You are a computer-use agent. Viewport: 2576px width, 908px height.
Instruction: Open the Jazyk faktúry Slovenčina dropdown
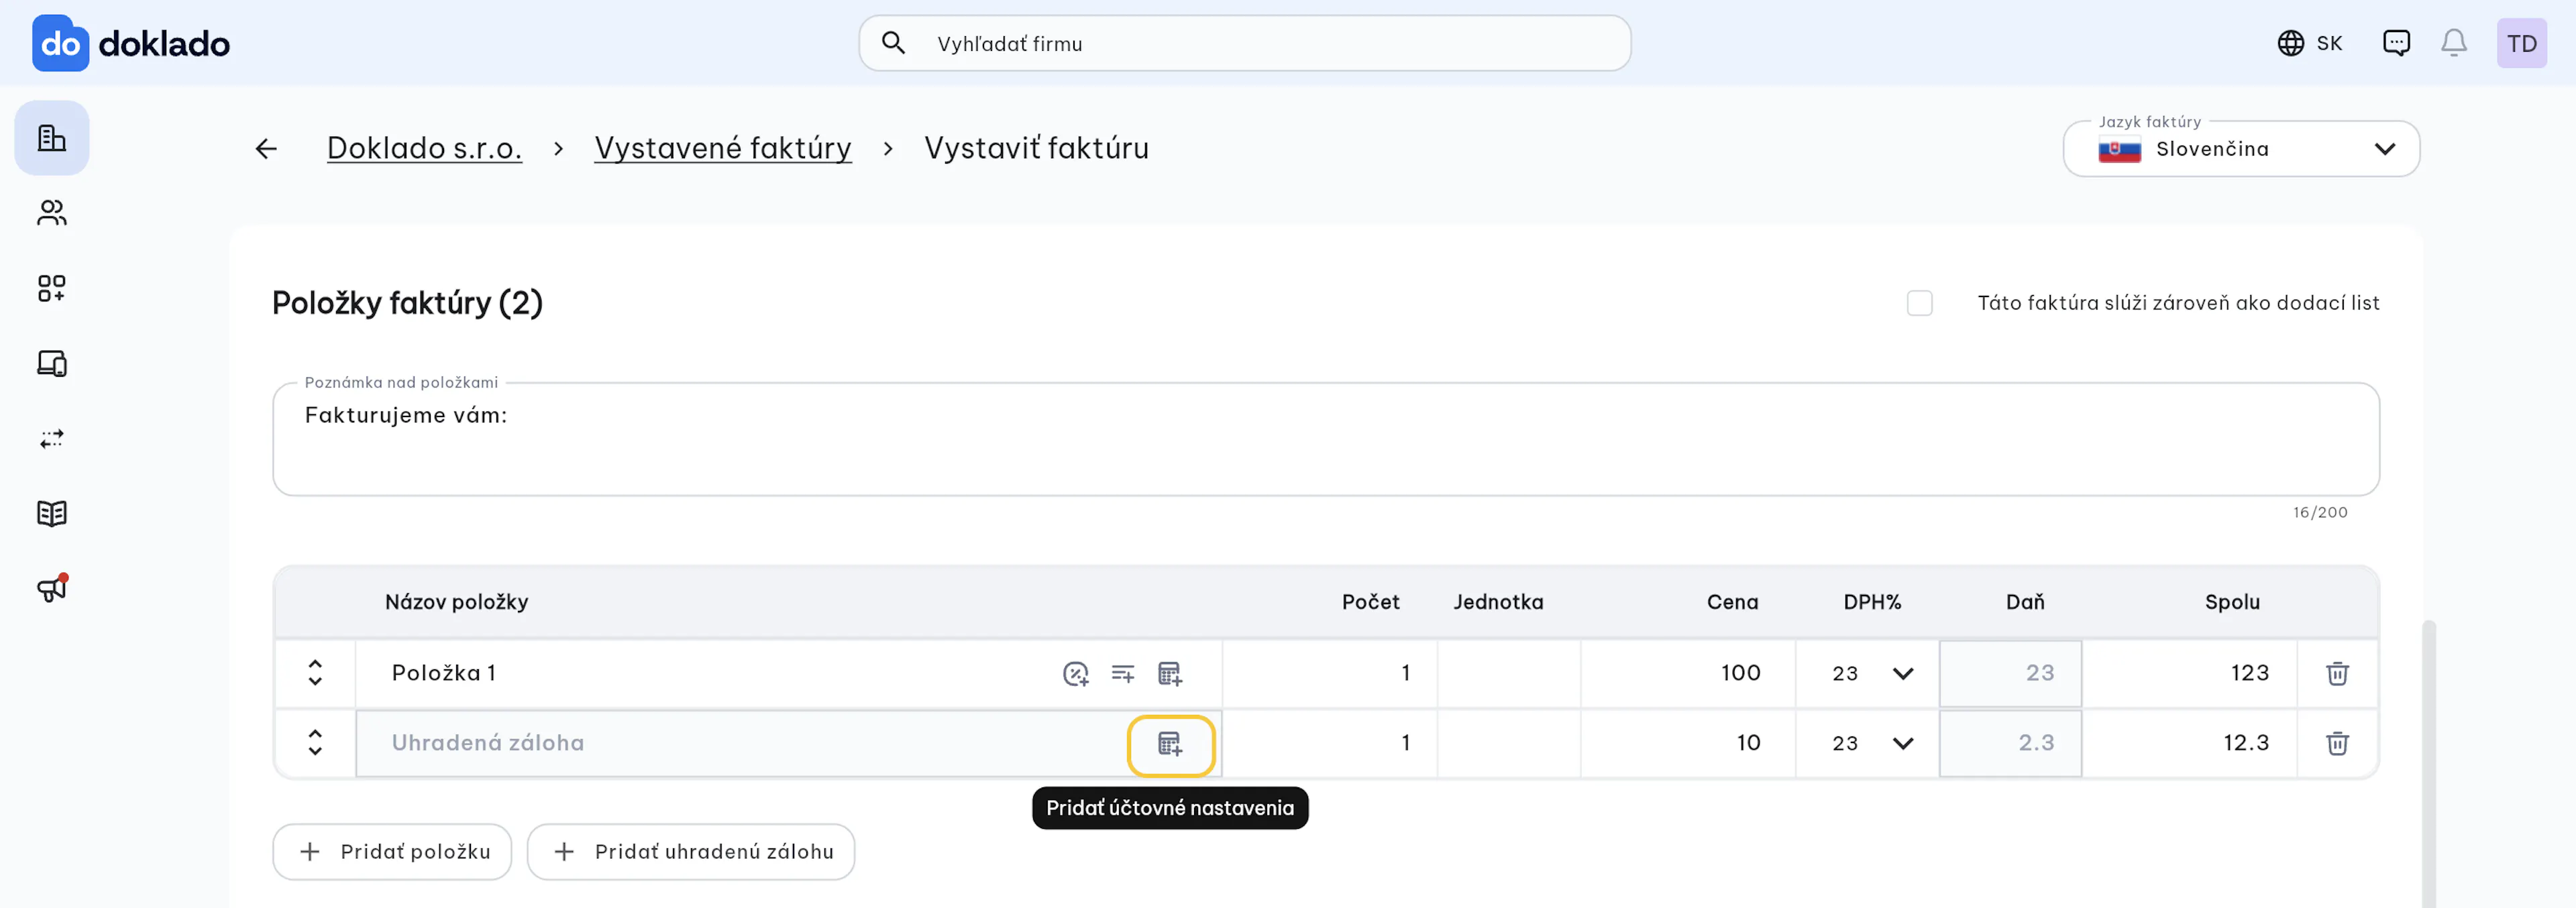coord(2241,149)
